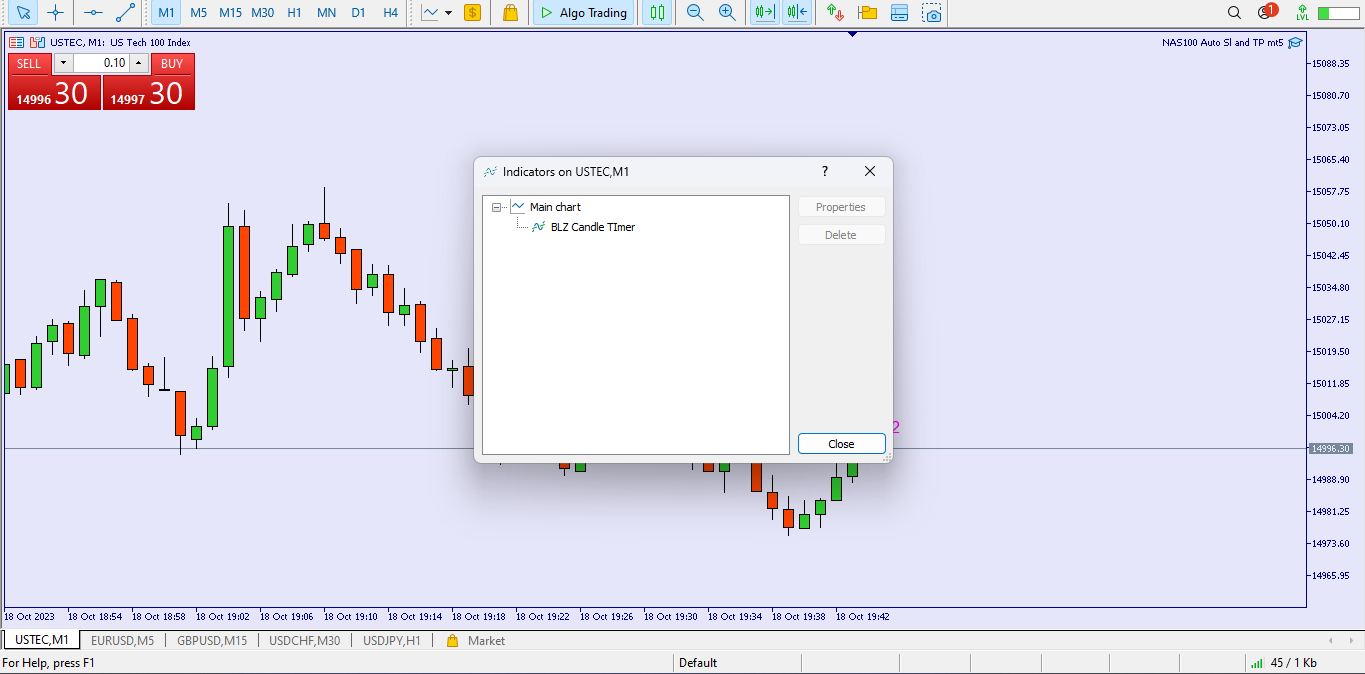Toggle Algo Trading on
This screenshot has width=1365, height=674.
[583, 13]
